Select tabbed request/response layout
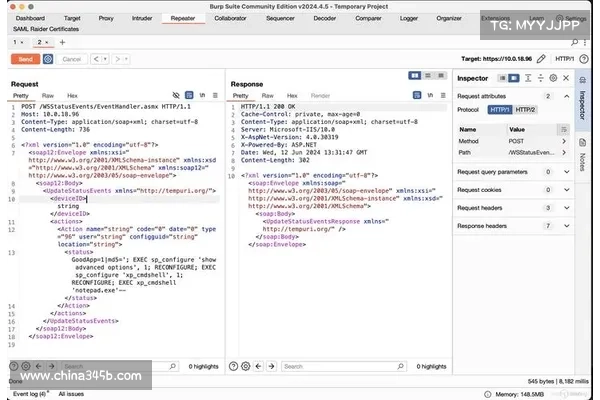 tap(441, 75)
